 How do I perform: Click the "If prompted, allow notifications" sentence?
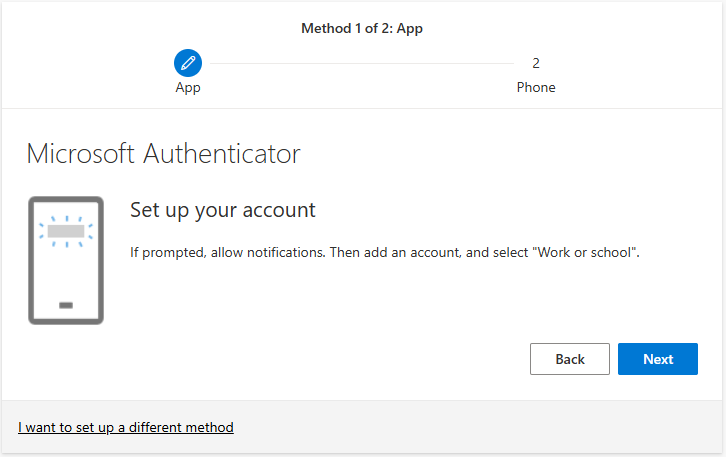[x=228, y=253]
